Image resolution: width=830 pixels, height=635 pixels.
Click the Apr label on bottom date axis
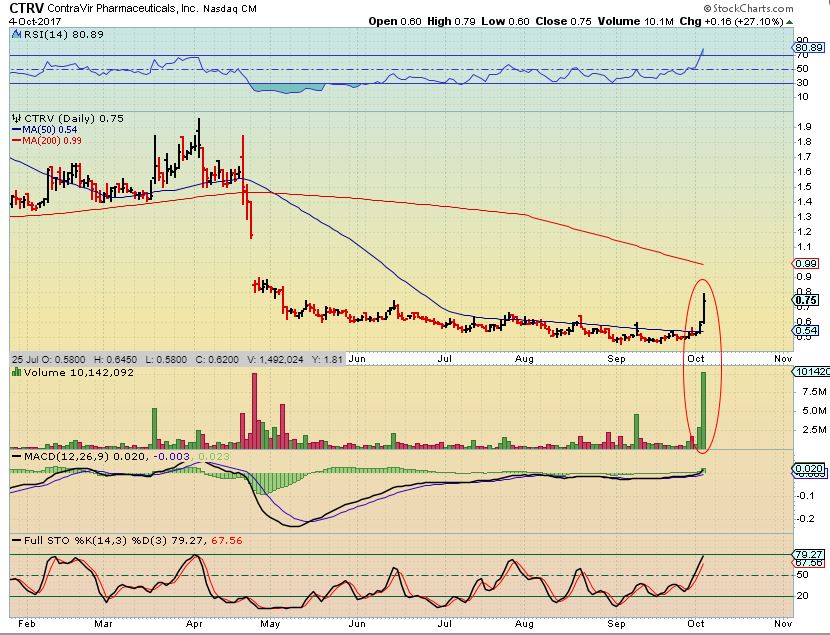194,624
